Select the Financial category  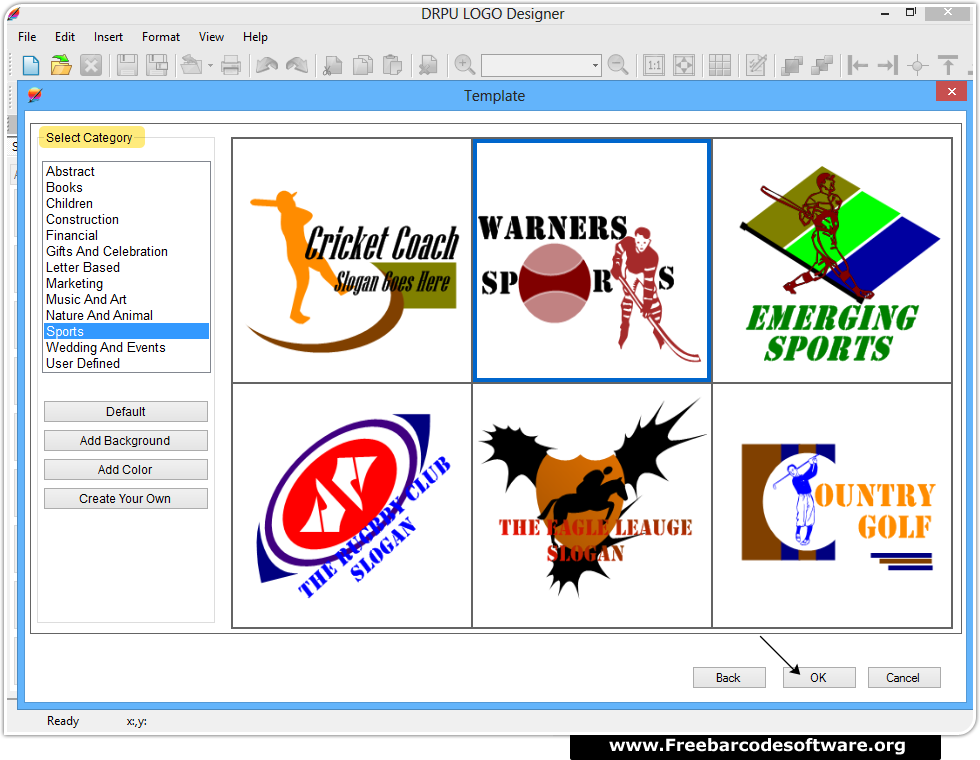point(126,236)
